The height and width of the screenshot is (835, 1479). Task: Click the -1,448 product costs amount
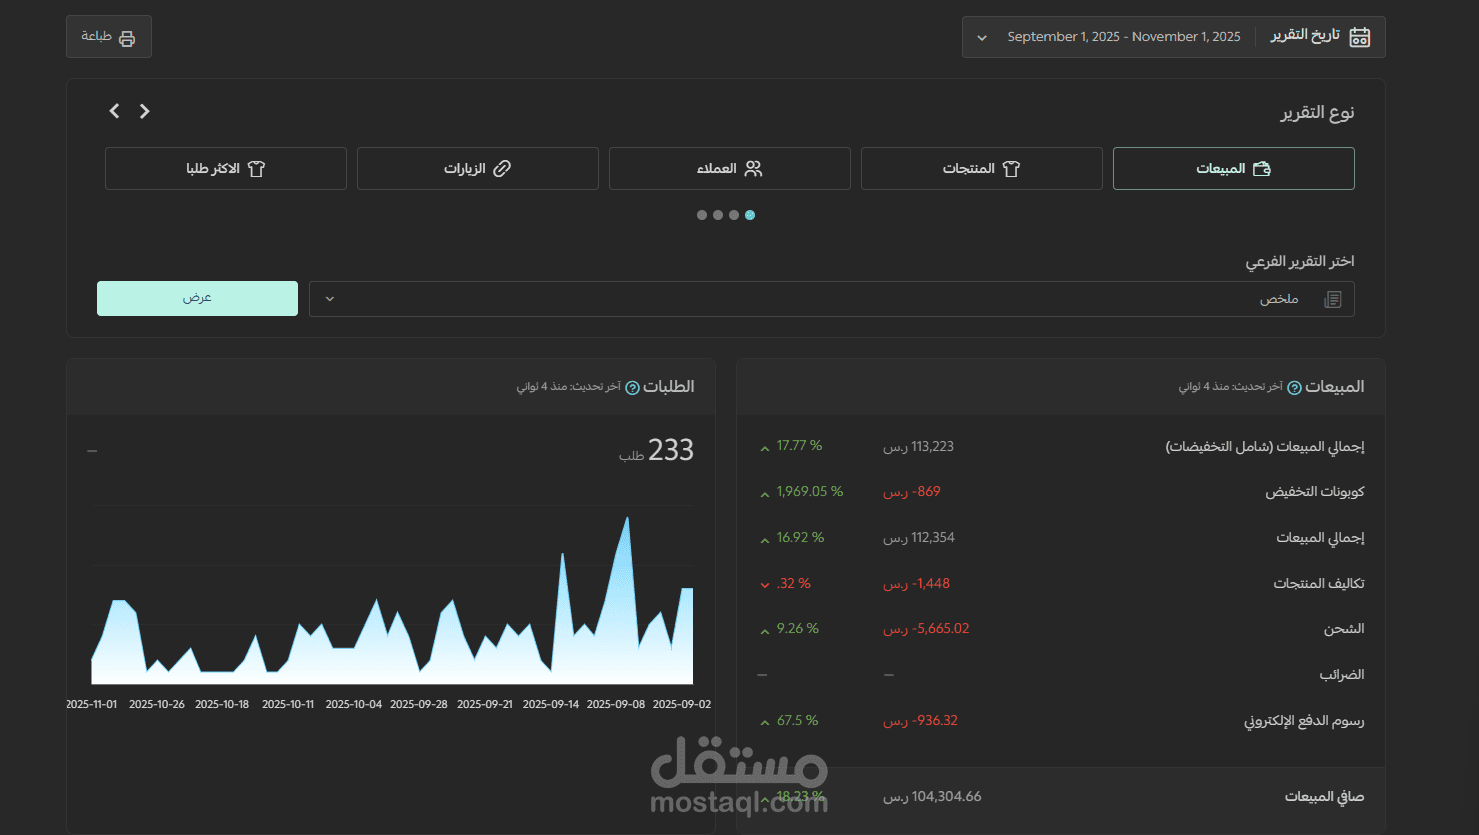916,584
